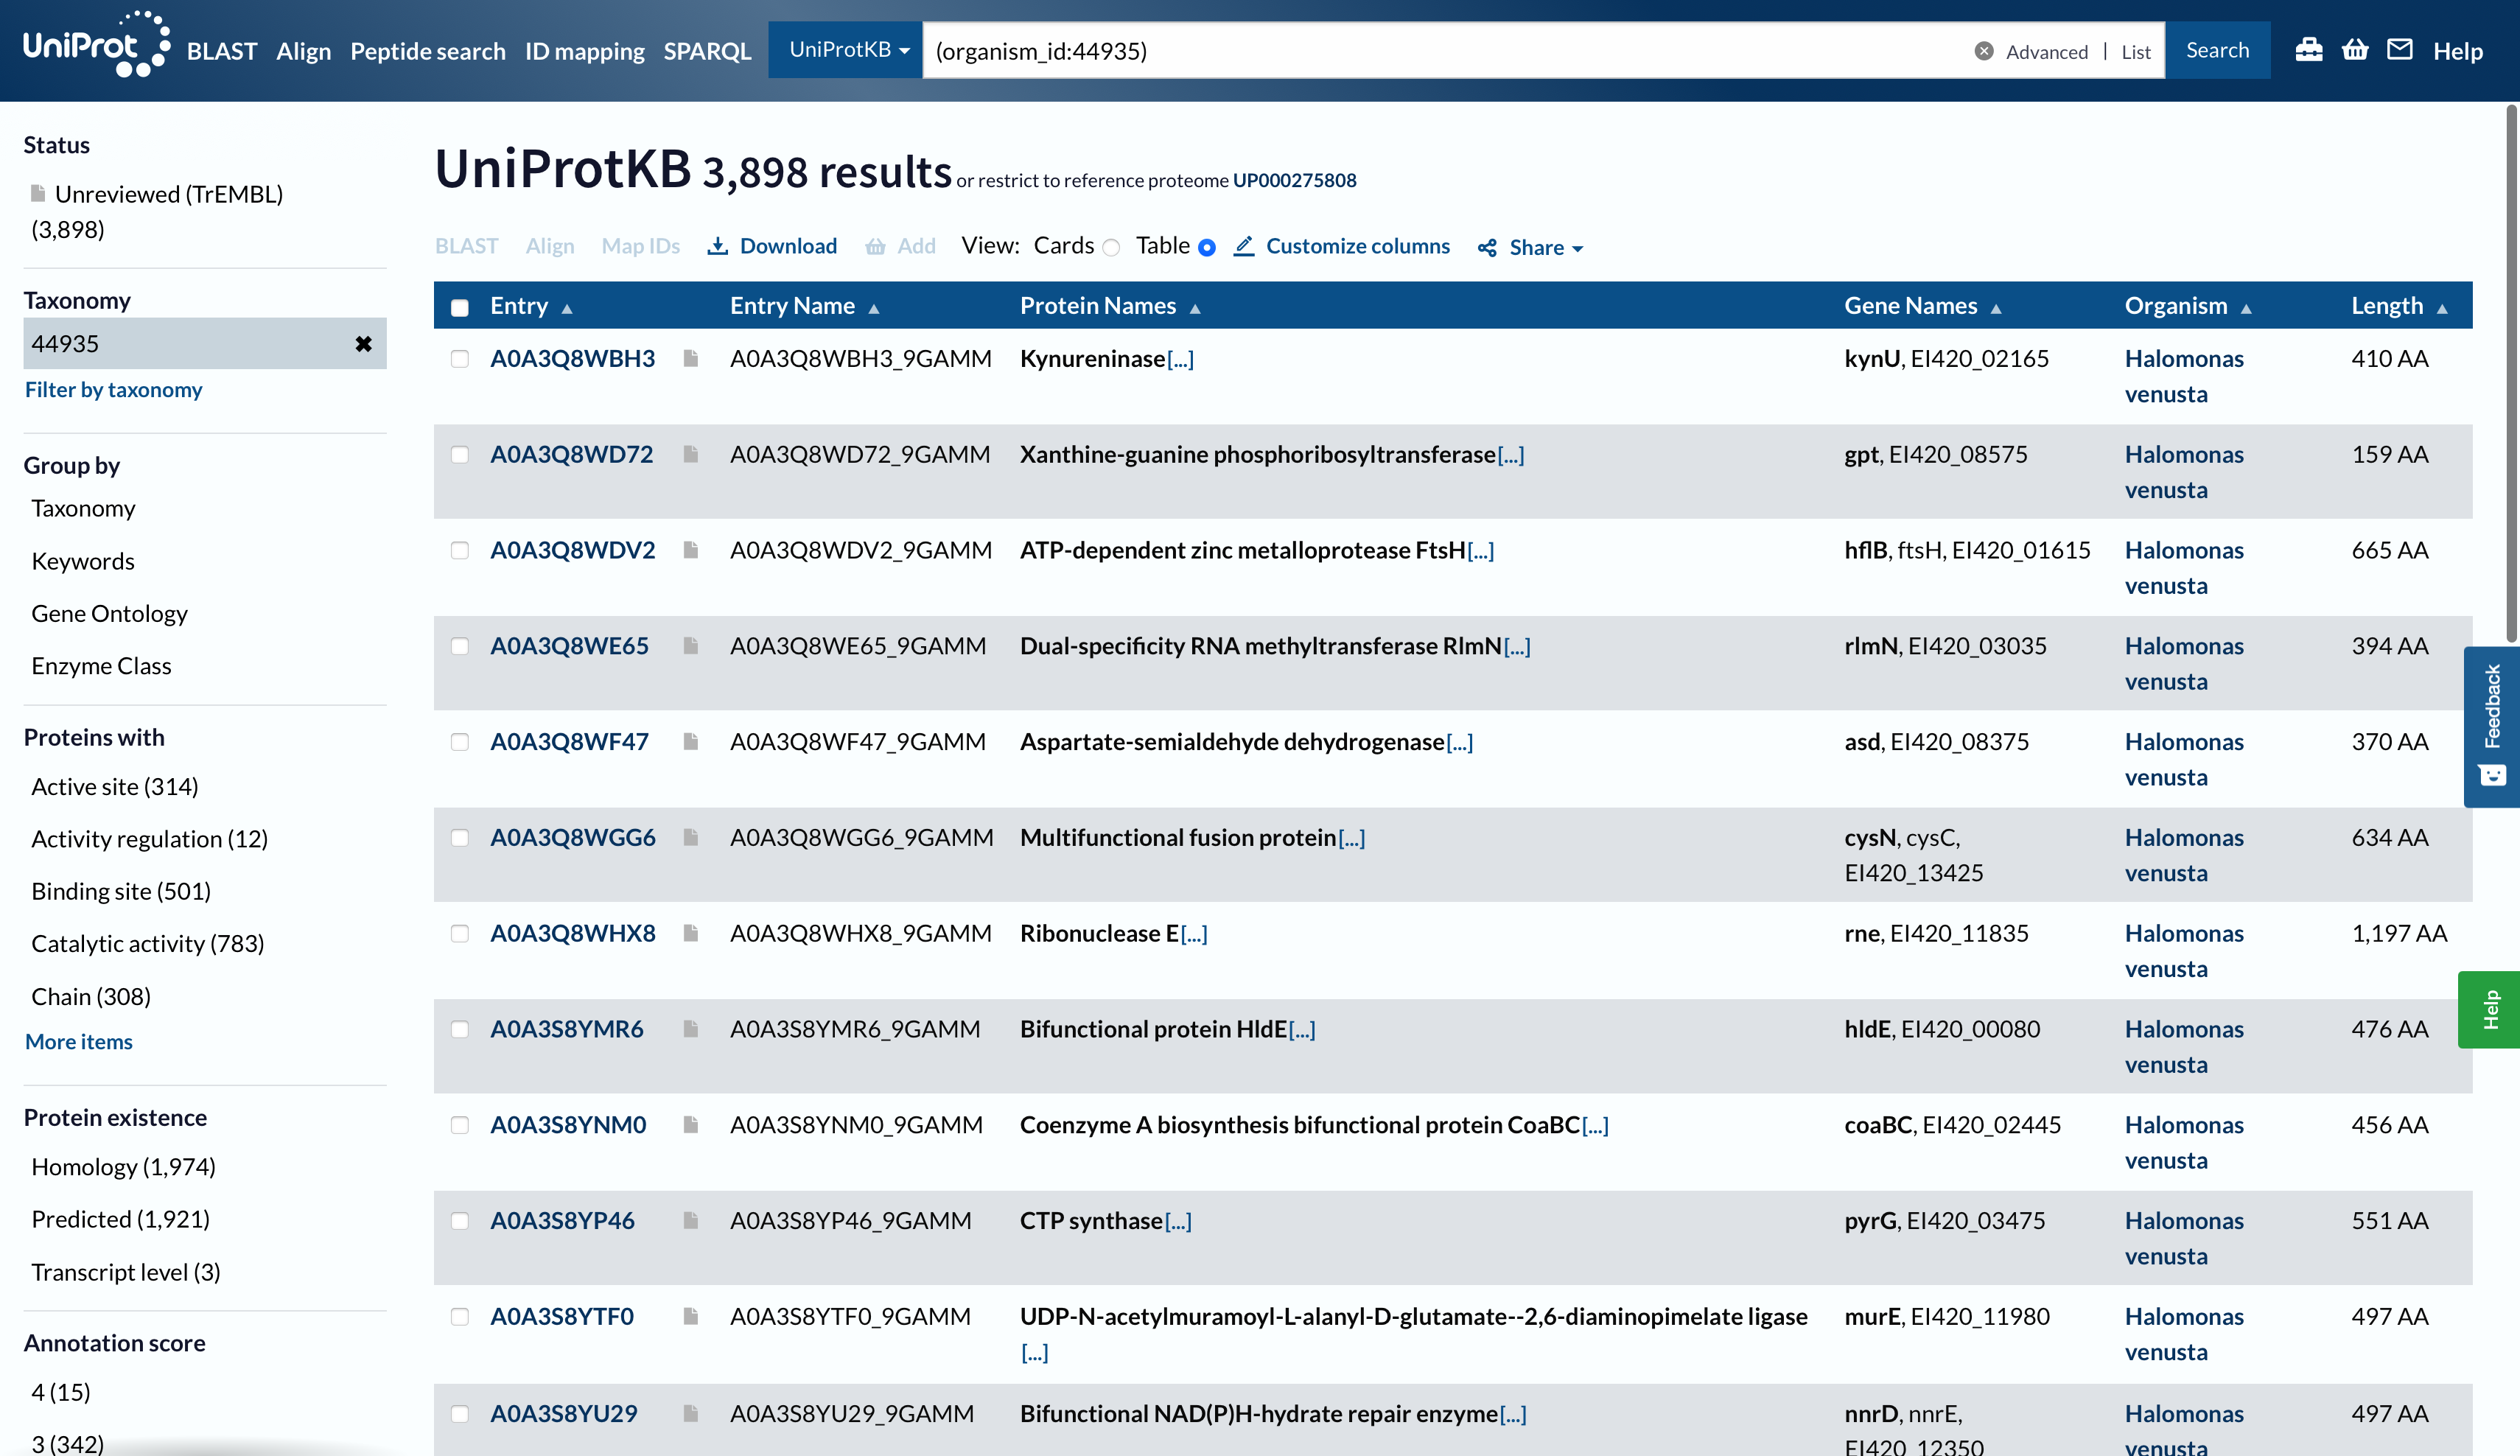Click unreviewed file icon for A0A3Q8WE65
Viewport: 2520px width, 1456px height.
tap(690, 646)
